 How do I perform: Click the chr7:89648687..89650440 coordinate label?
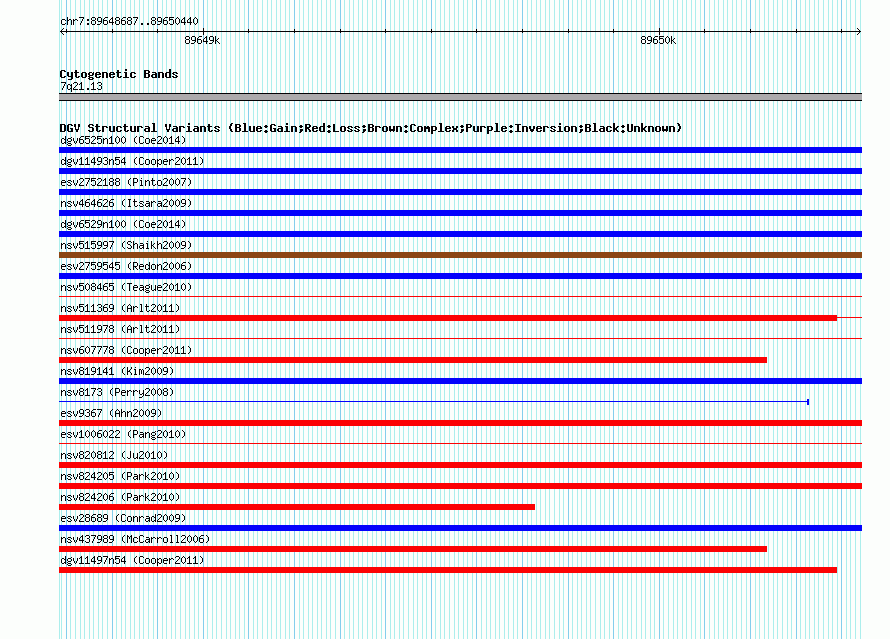coord(129,21)
